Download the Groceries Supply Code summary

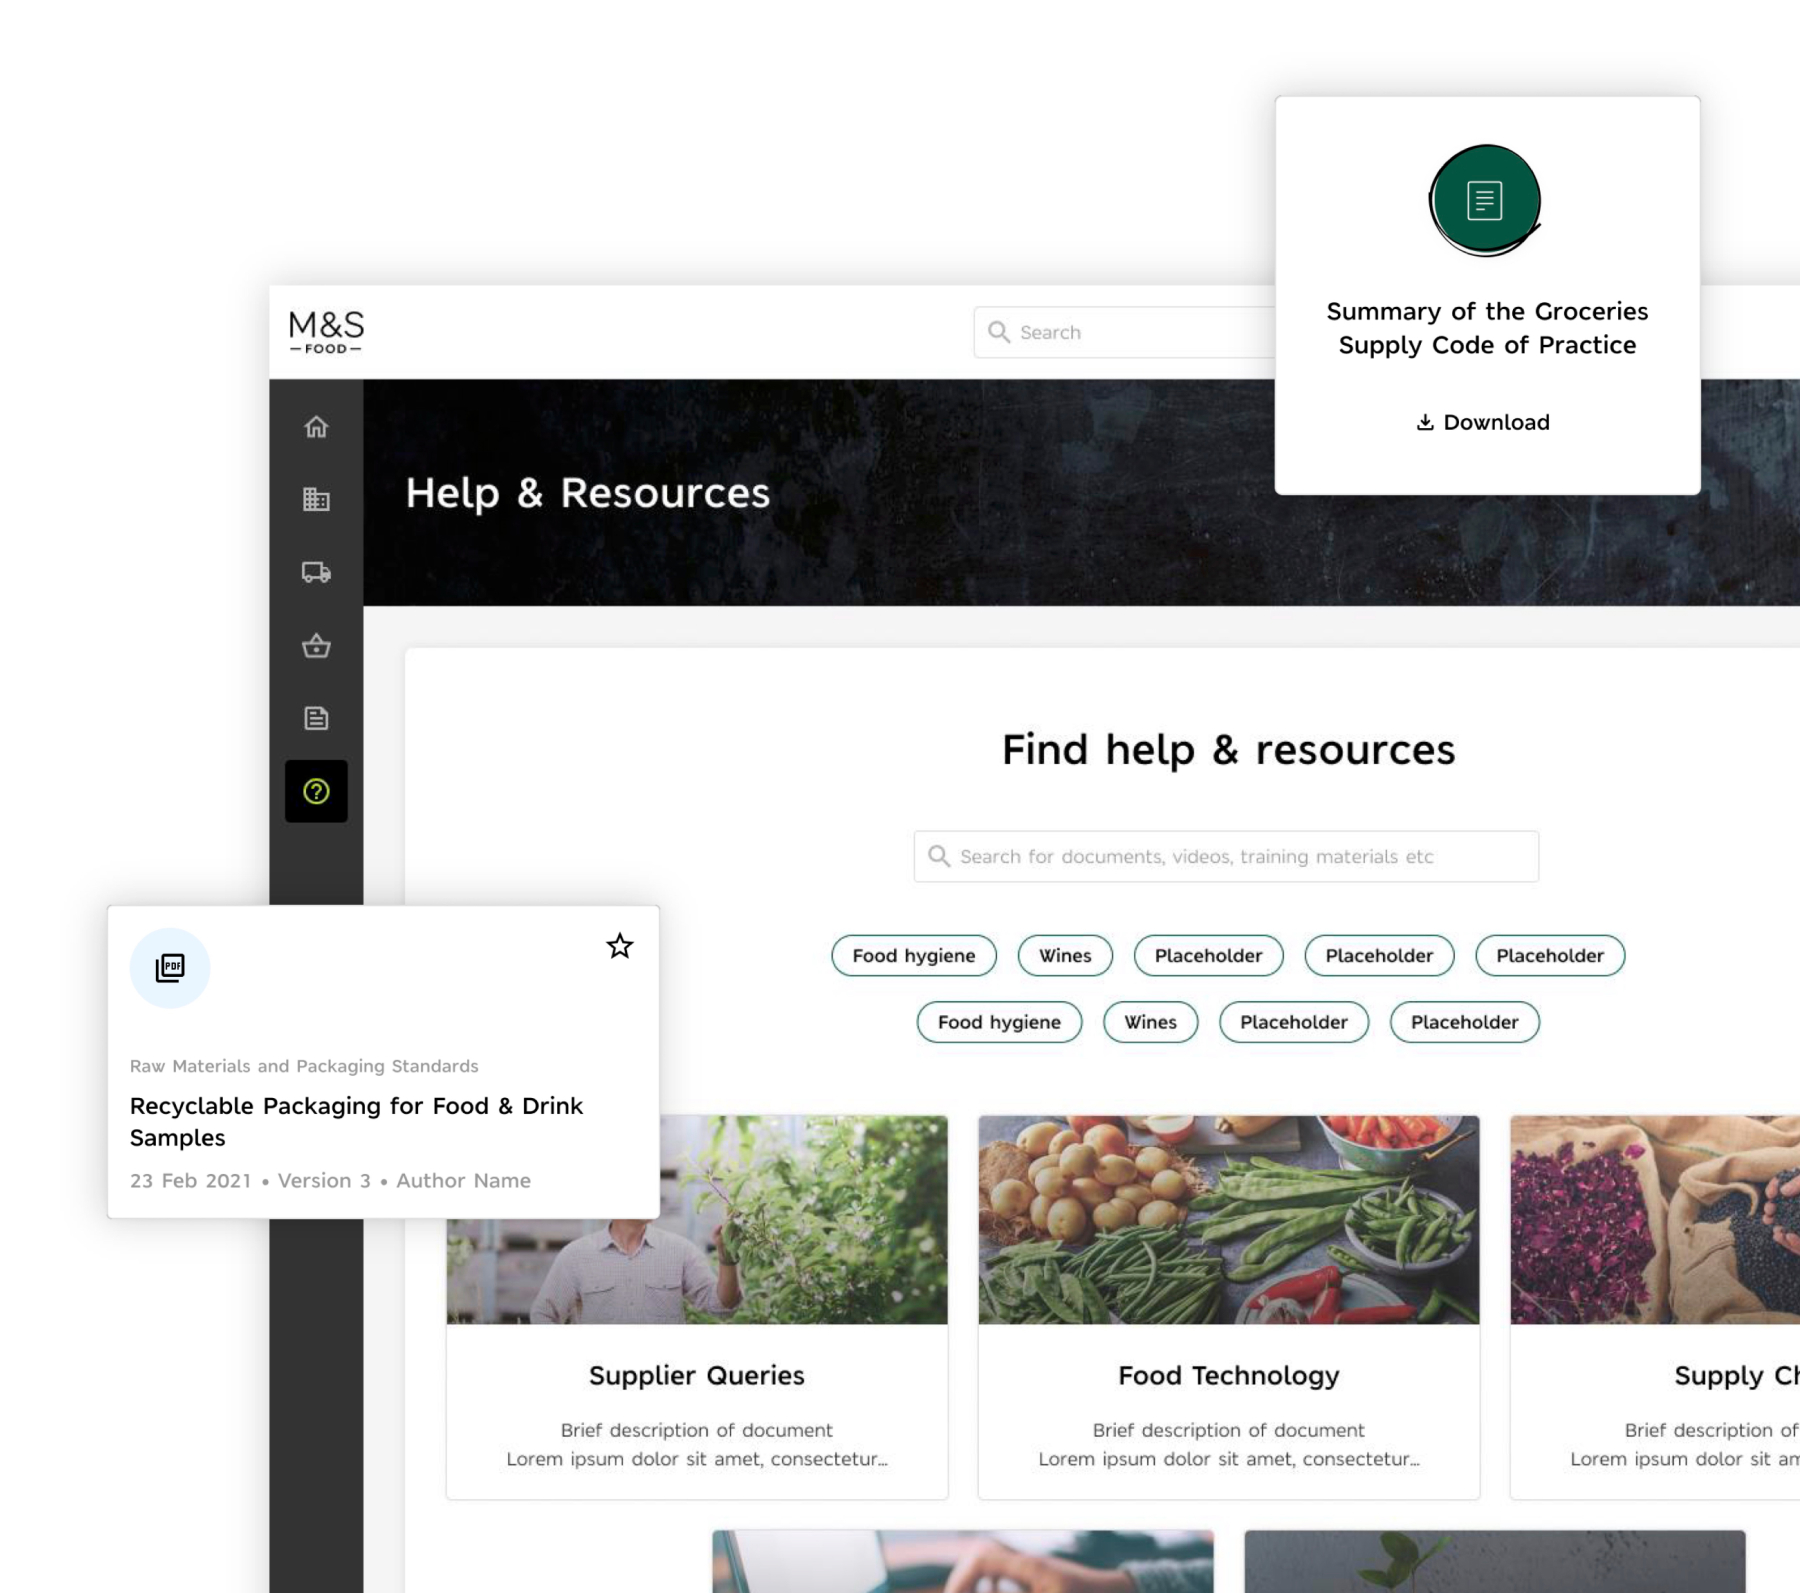coord(1483,422)
